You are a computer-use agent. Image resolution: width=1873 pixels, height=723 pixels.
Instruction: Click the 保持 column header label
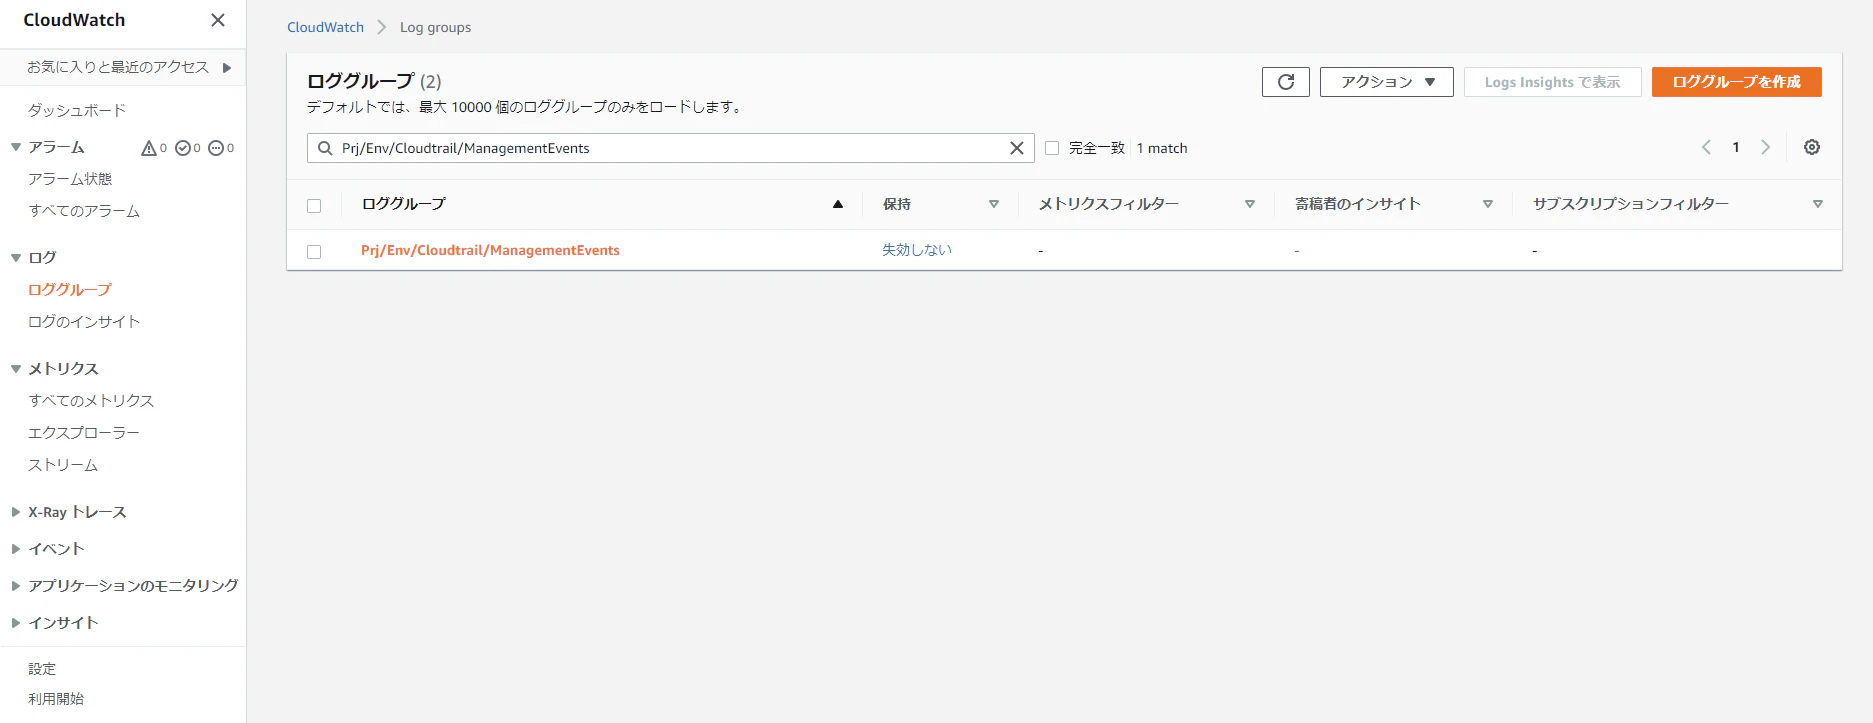pos(897,204)
